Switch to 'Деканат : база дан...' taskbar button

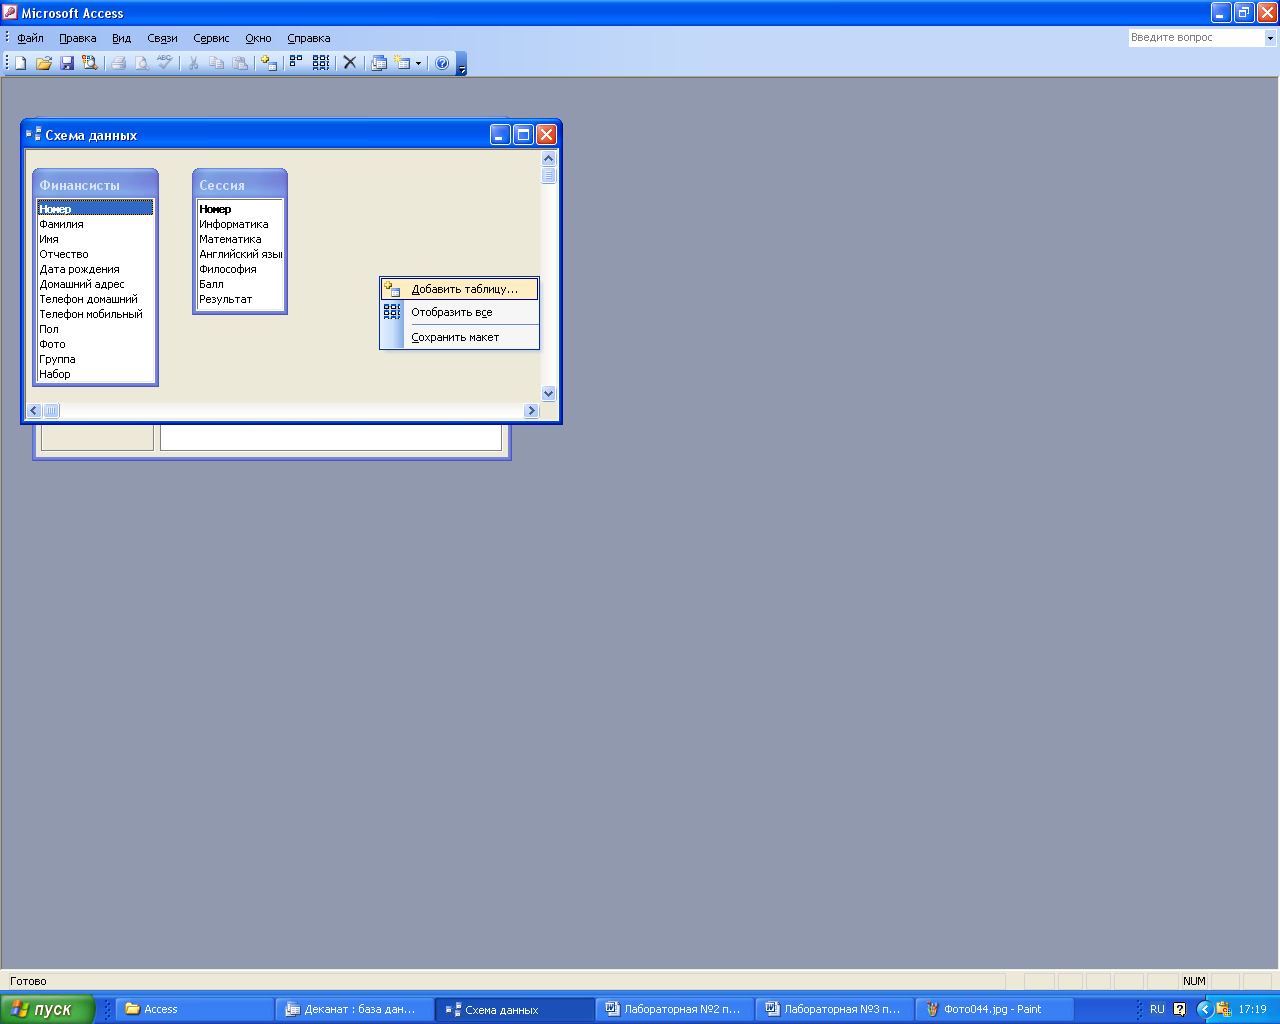point(355,1009)
